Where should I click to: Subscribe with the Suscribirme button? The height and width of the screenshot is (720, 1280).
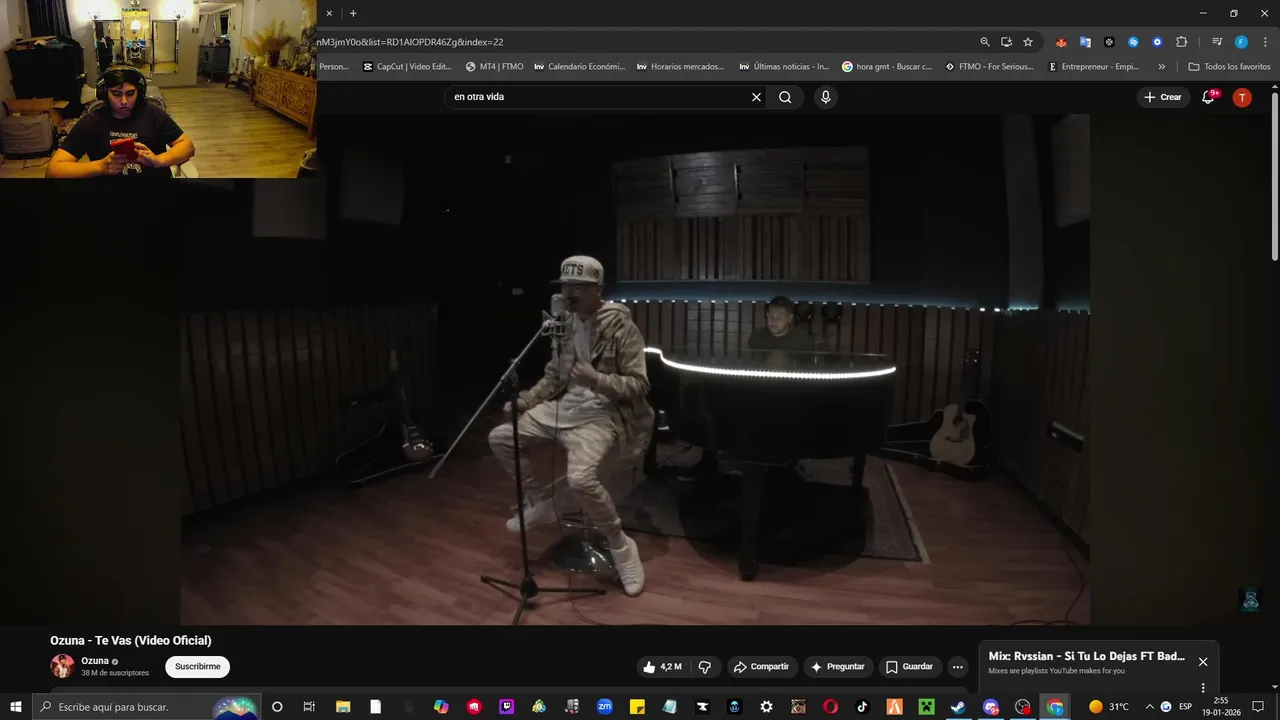tap(197, 667)
